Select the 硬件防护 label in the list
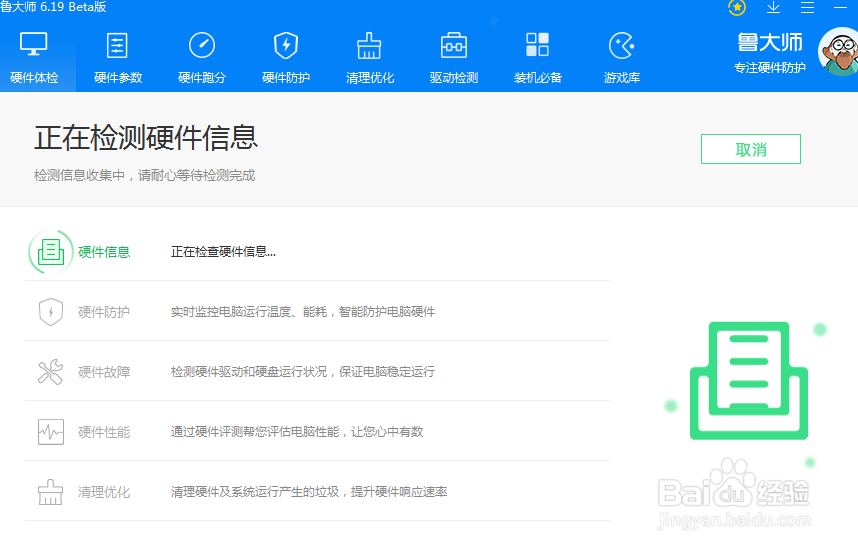This screenshot has height=549, width=858. (x=104, y=312)
